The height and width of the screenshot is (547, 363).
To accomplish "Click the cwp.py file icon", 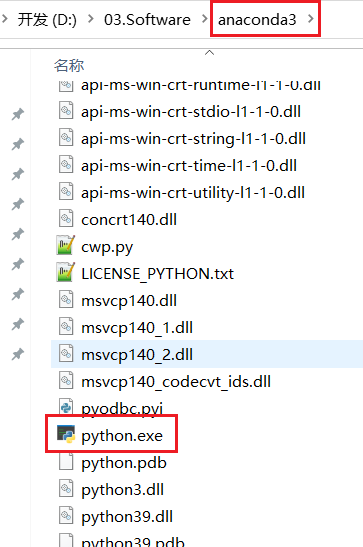I will coord(66,245).
